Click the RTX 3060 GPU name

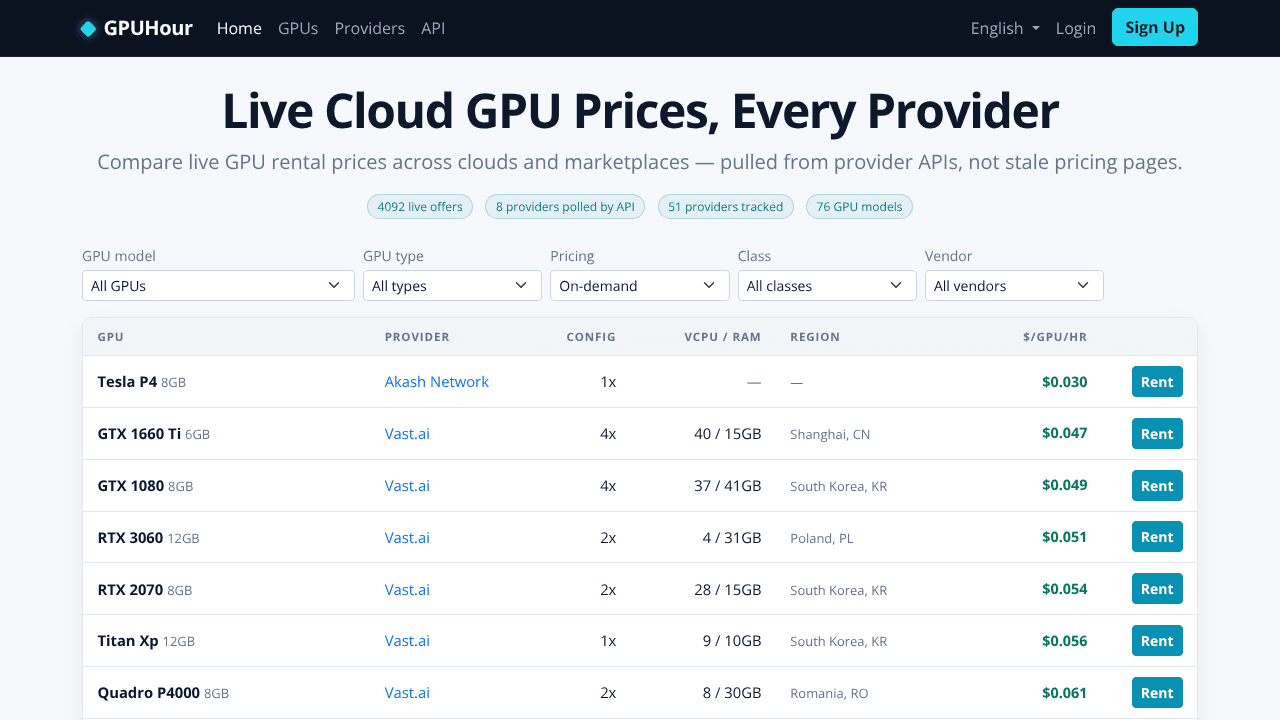pyautogui.click(x=130, y=538)
